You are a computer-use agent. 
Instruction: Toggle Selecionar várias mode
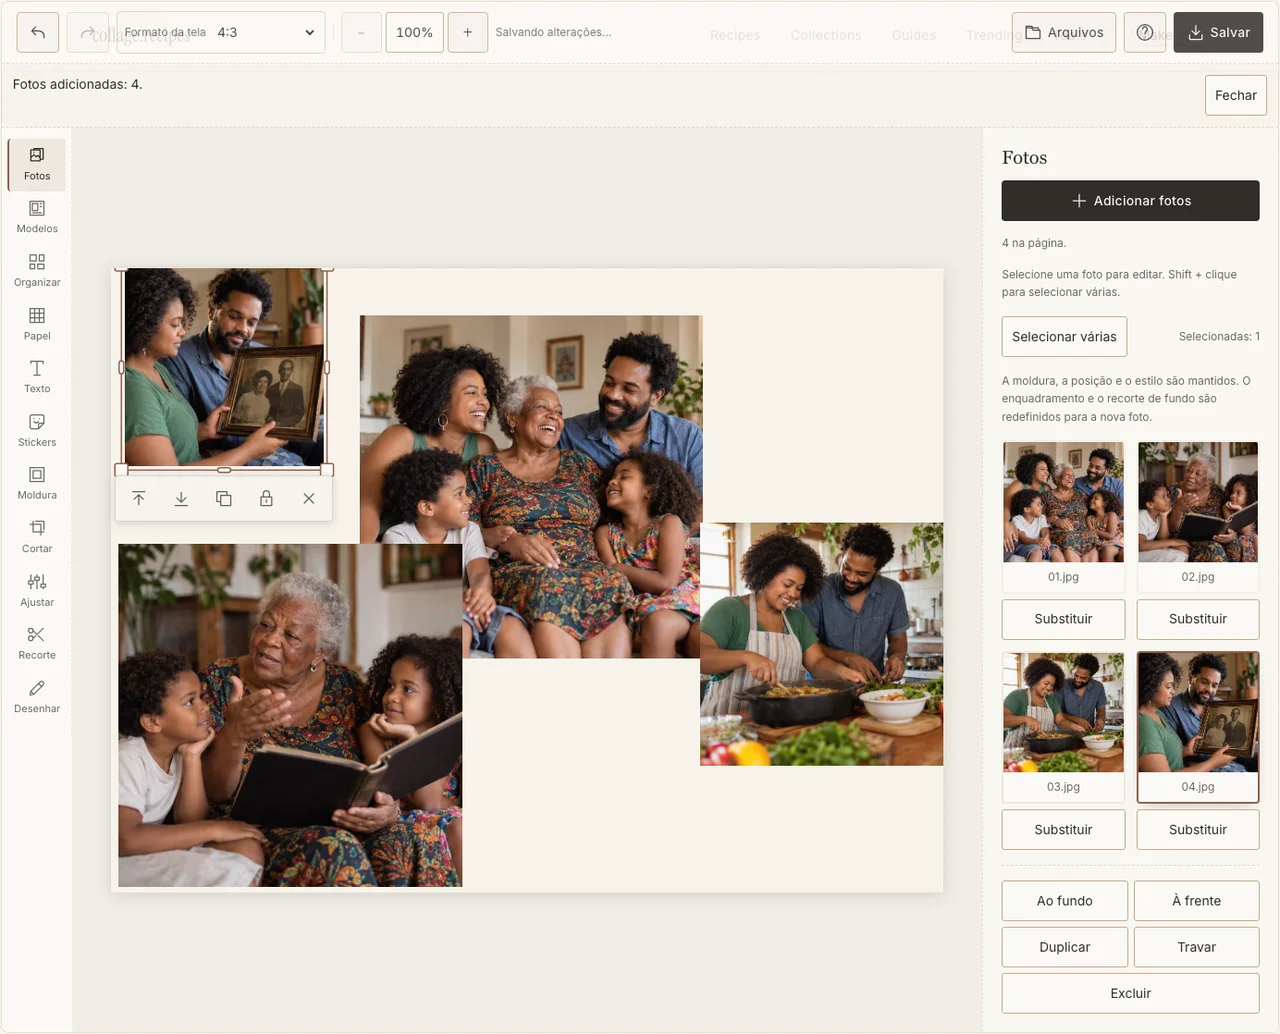pos(1065,337)
